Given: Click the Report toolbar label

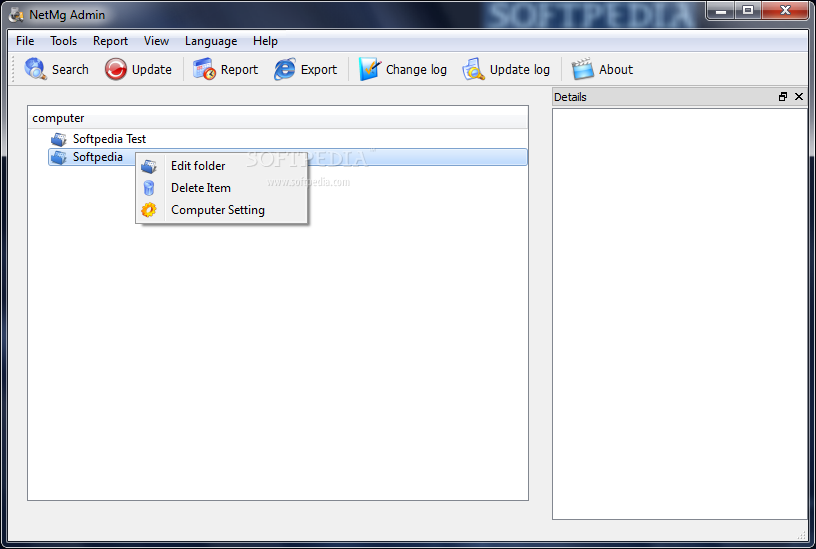Looking at the screenshot, I should point(239,70).
